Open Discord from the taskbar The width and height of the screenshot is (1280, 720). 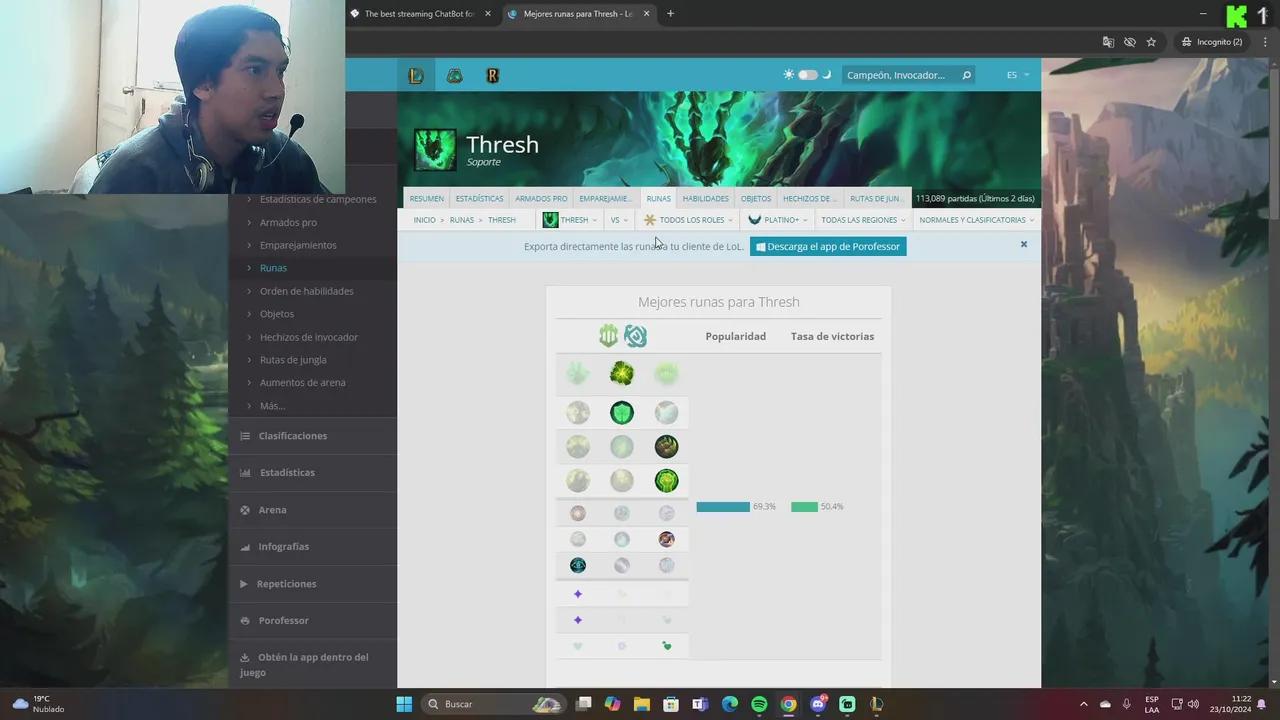coord(818,704)
